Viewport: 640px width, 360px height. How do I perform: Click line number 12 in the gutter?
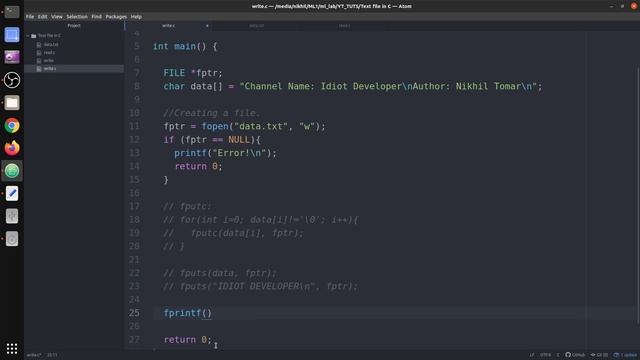tap(134, 140)
